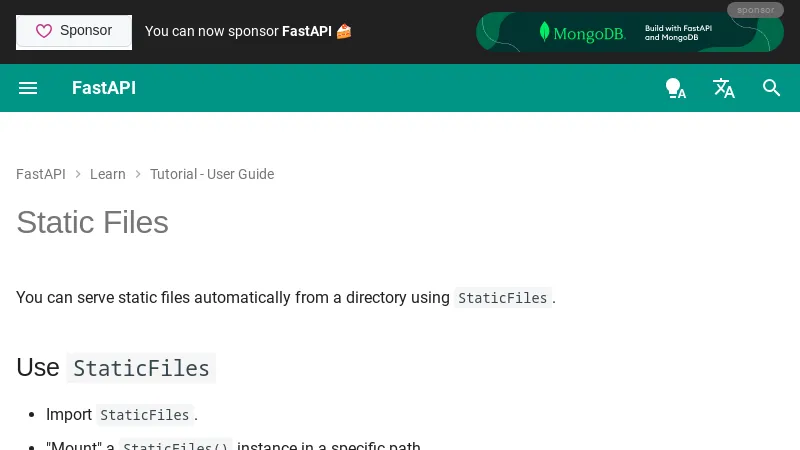Open the language translation selector
This screenshot has height=450, width=800.
(x=723, y=88)
